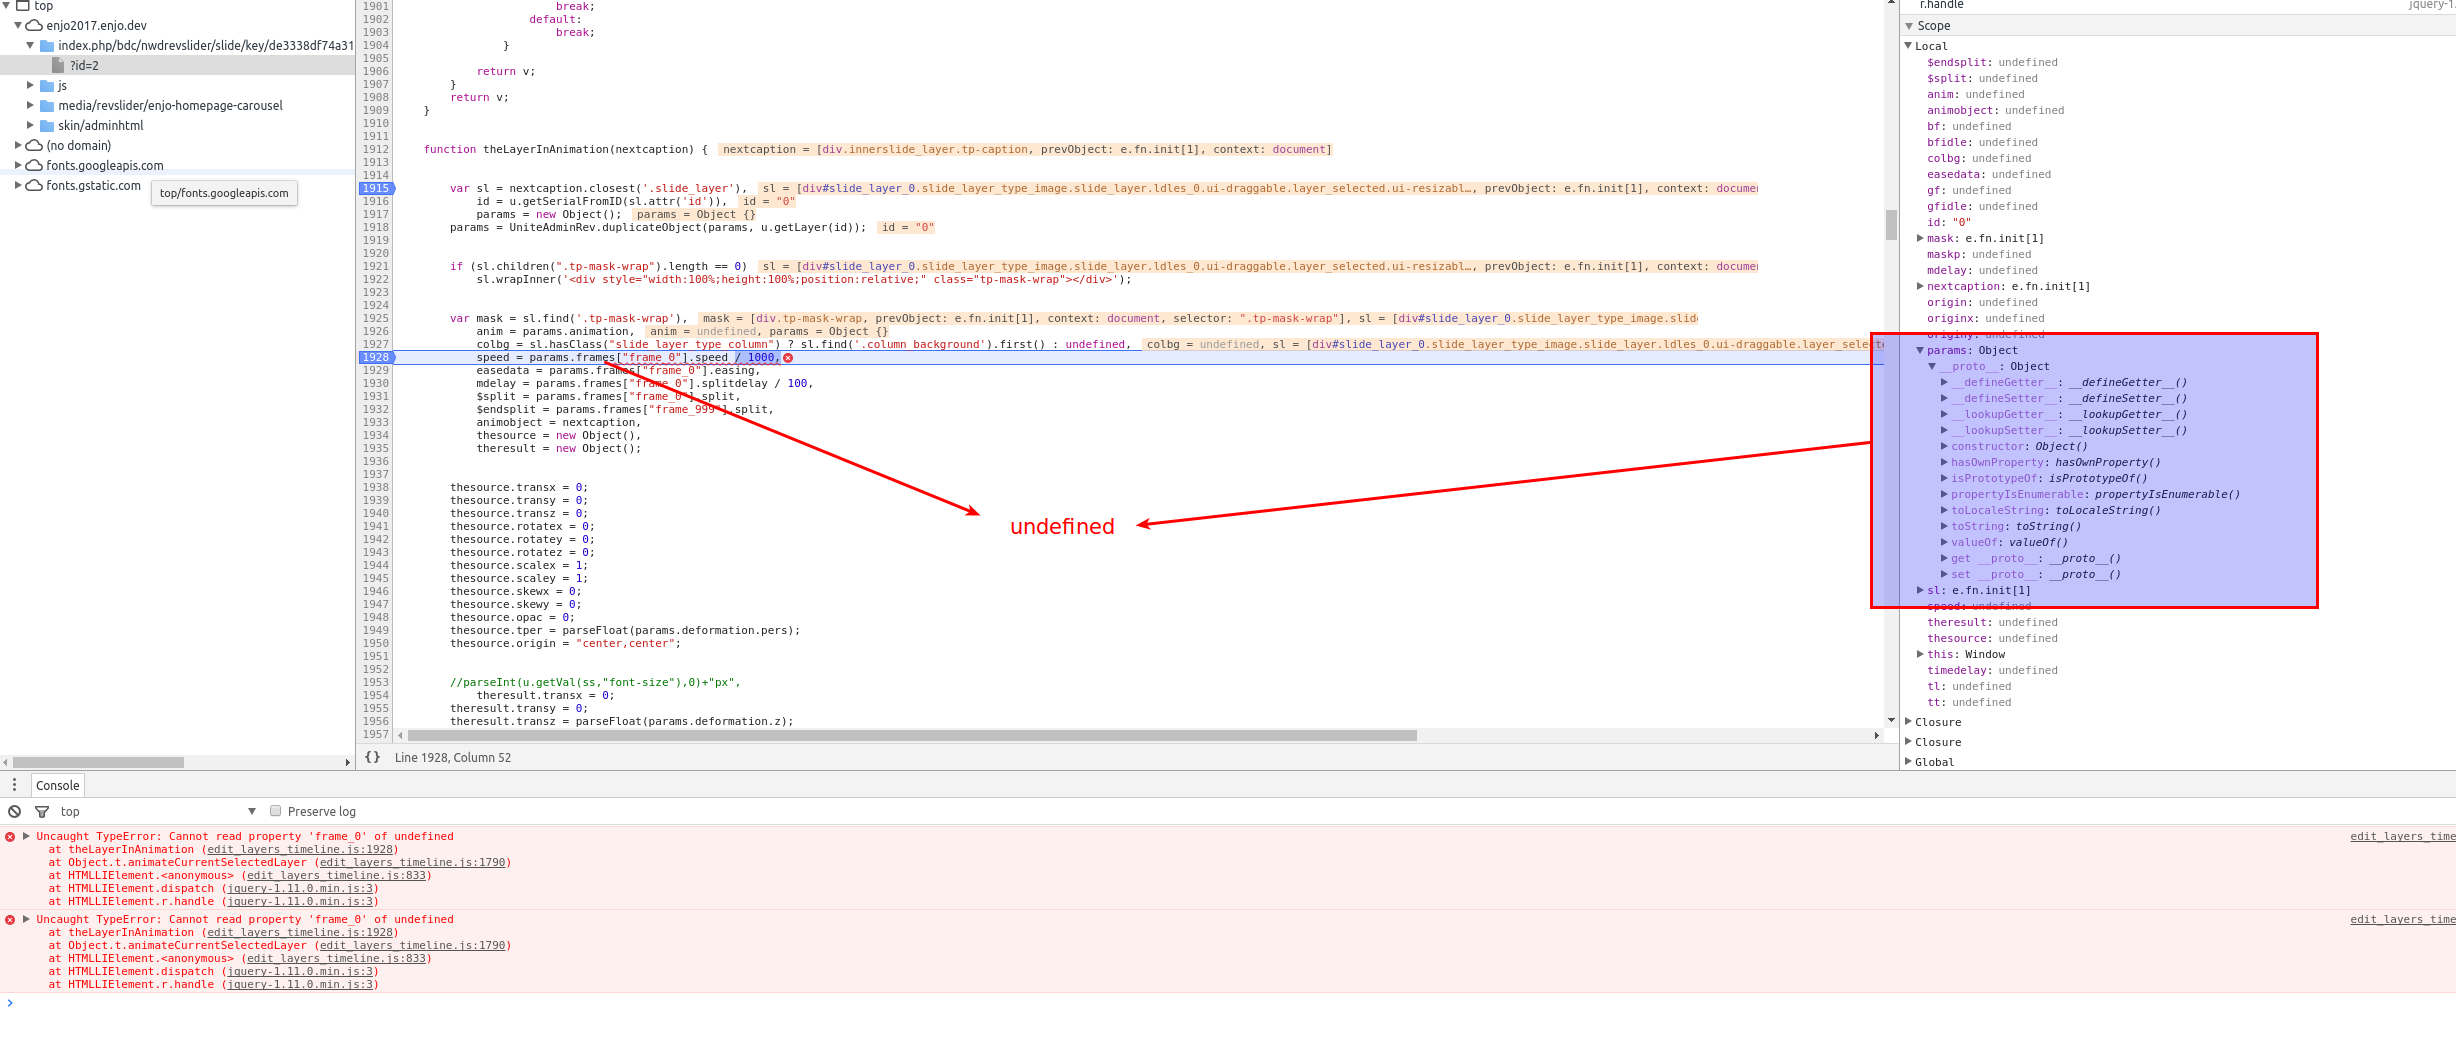Screen dimensions: 2456x1051
Task: Expand the fonts.gstatic.com tree node
Action: [x=18, y=185]
